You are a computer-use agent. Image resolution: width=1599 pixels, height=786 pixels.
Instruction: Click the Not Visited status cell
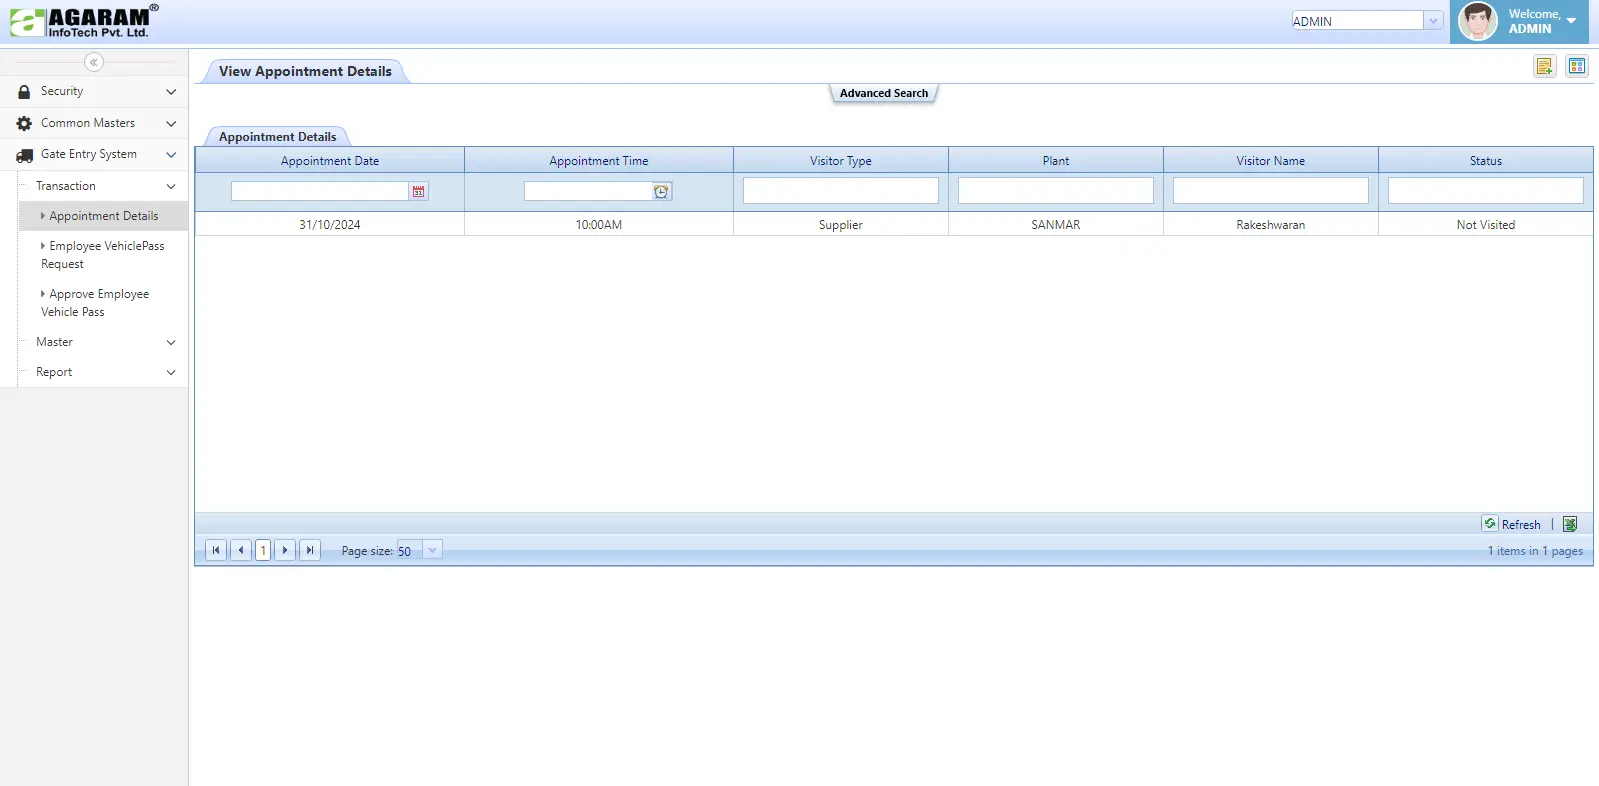1486,225
